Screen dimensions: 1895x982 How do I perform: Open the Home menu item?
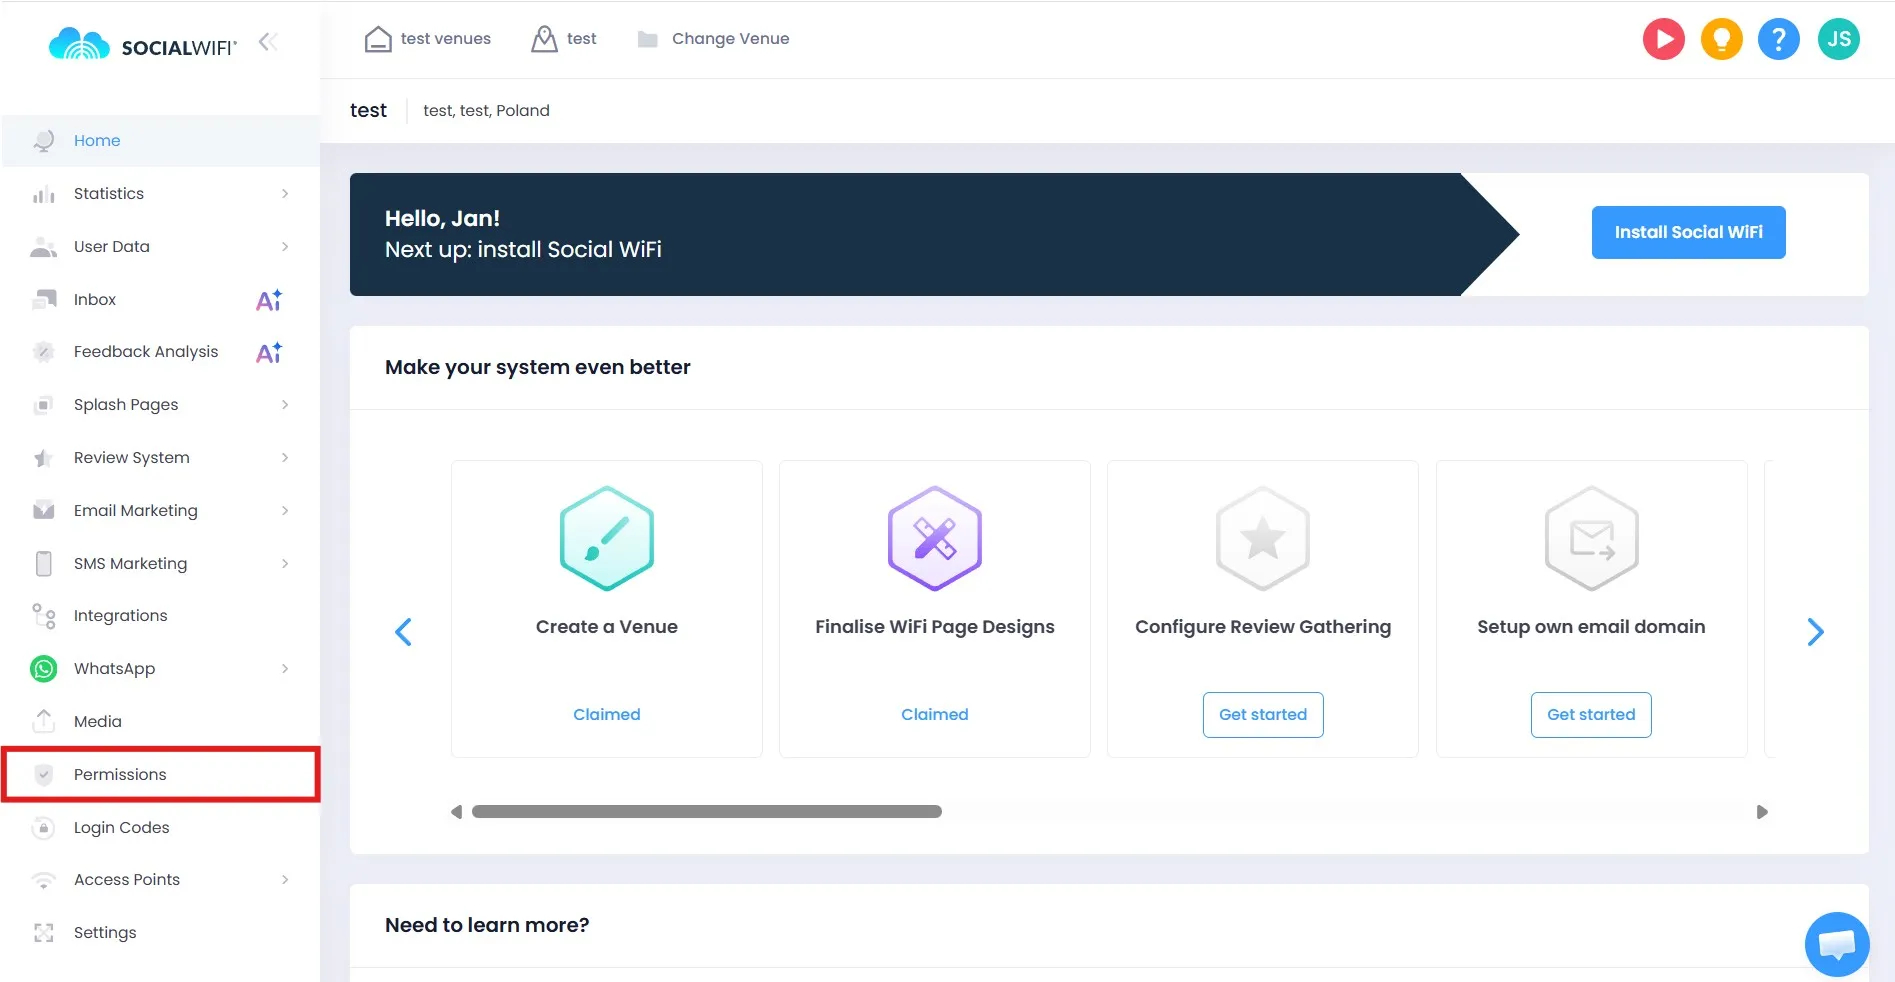[x=161, y=141]
